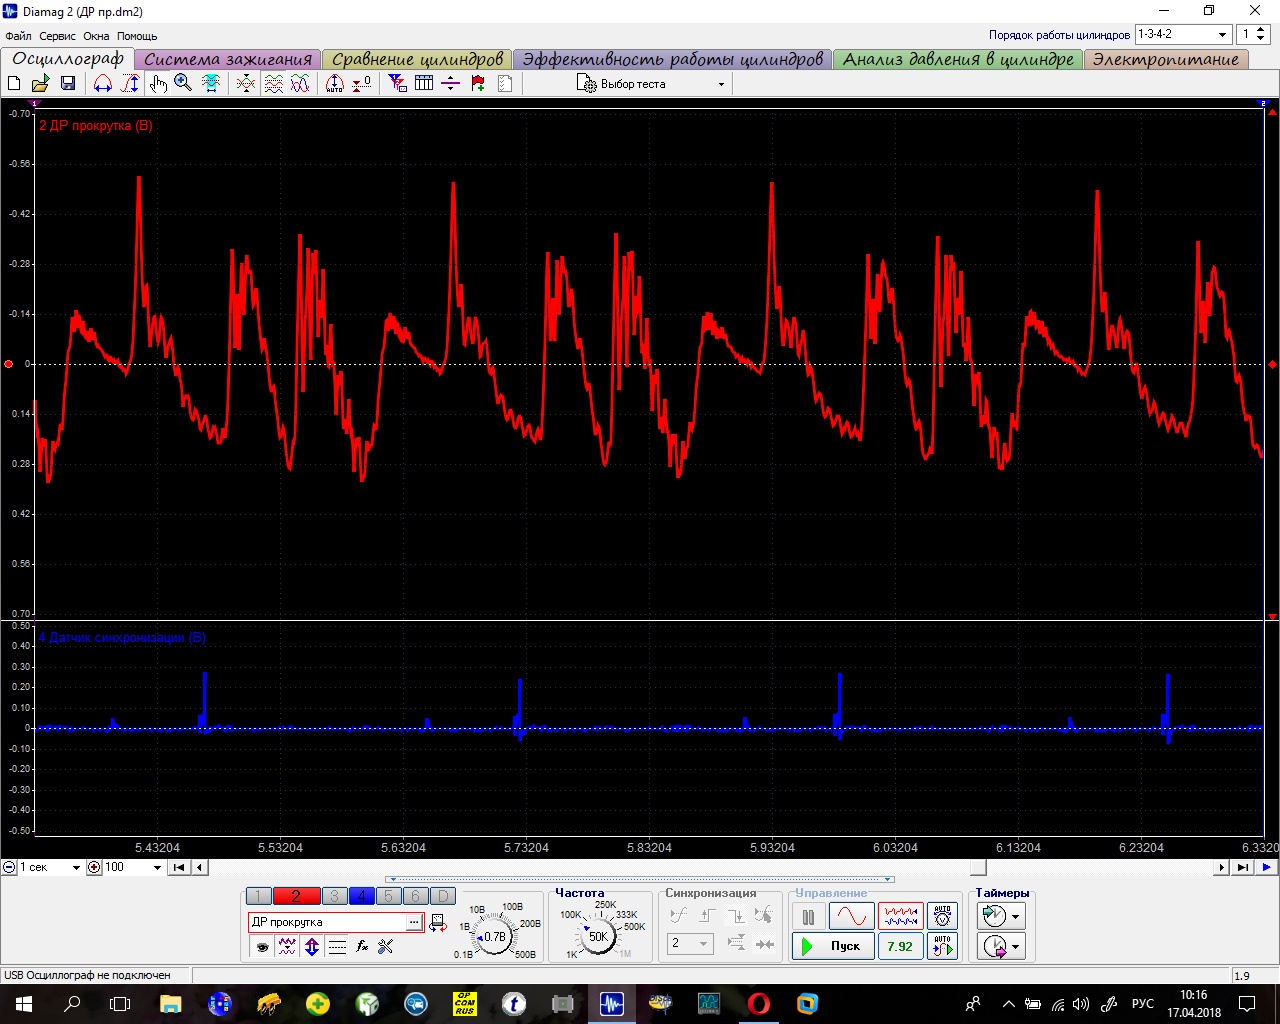Viewport: 1280px width, 1024px height.
Task: Create a new file with blank page icon
Action: click(15, 84)
